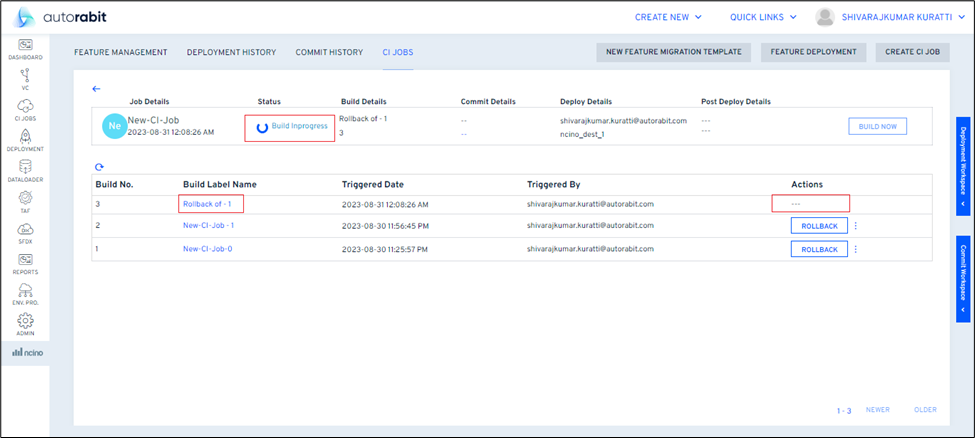The width and height of the screenshot is (975, 438).
Task: Open the Rollback of - 1 build link
Action: click(207, 204)
